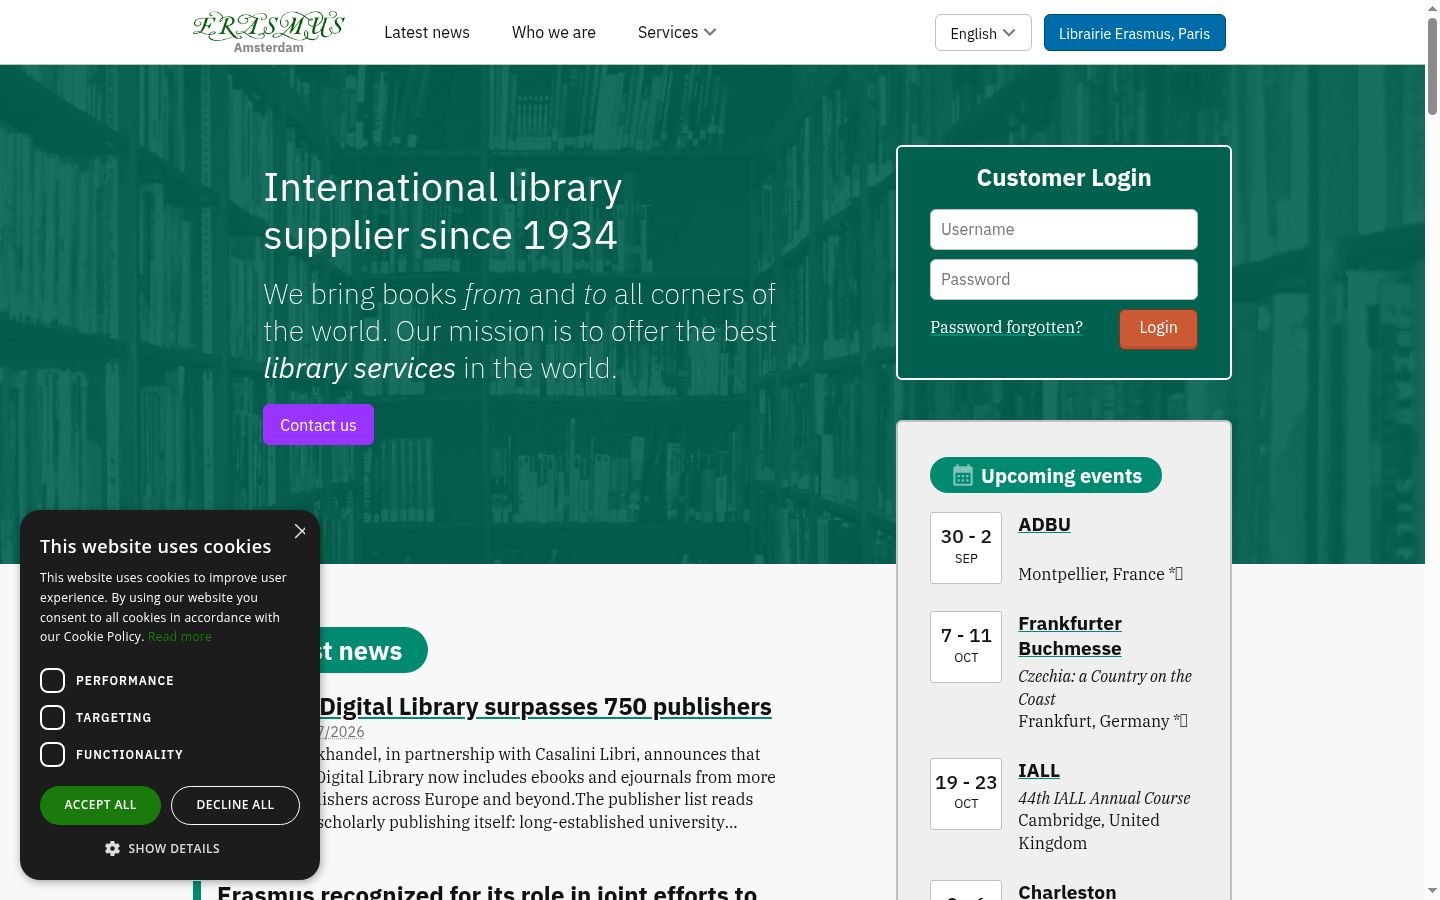Go to Who we are page
This screenshot has height=900, width=1440.
(x=554, y=32)
